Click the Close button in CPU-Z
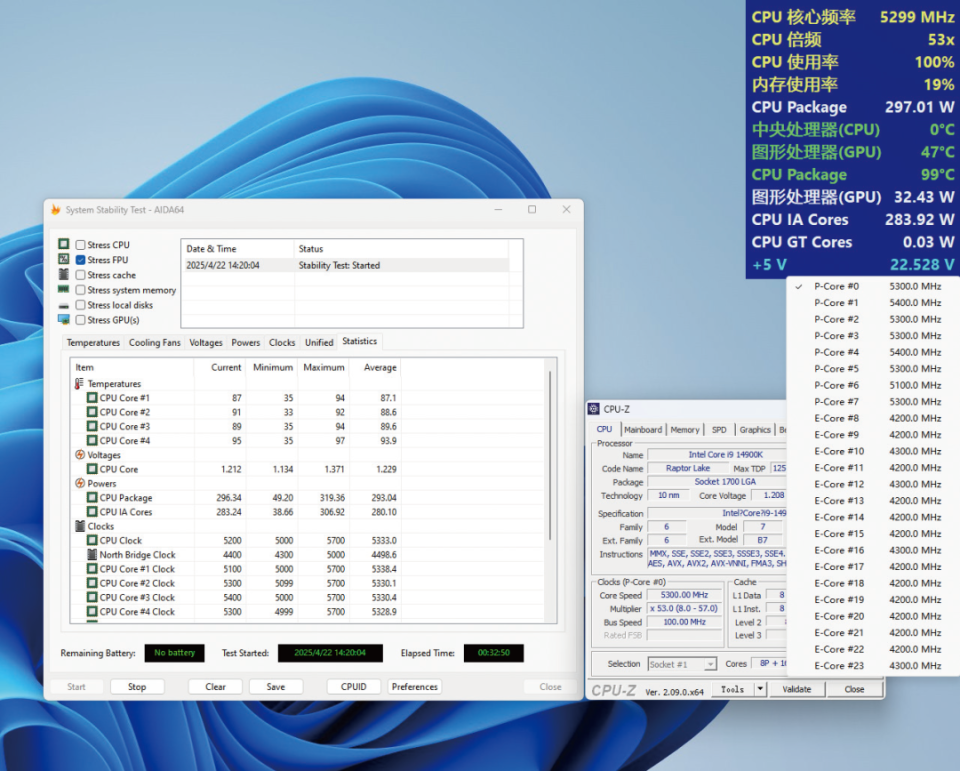960x771 pixels. pyautogui.click(x=854, y=690)
